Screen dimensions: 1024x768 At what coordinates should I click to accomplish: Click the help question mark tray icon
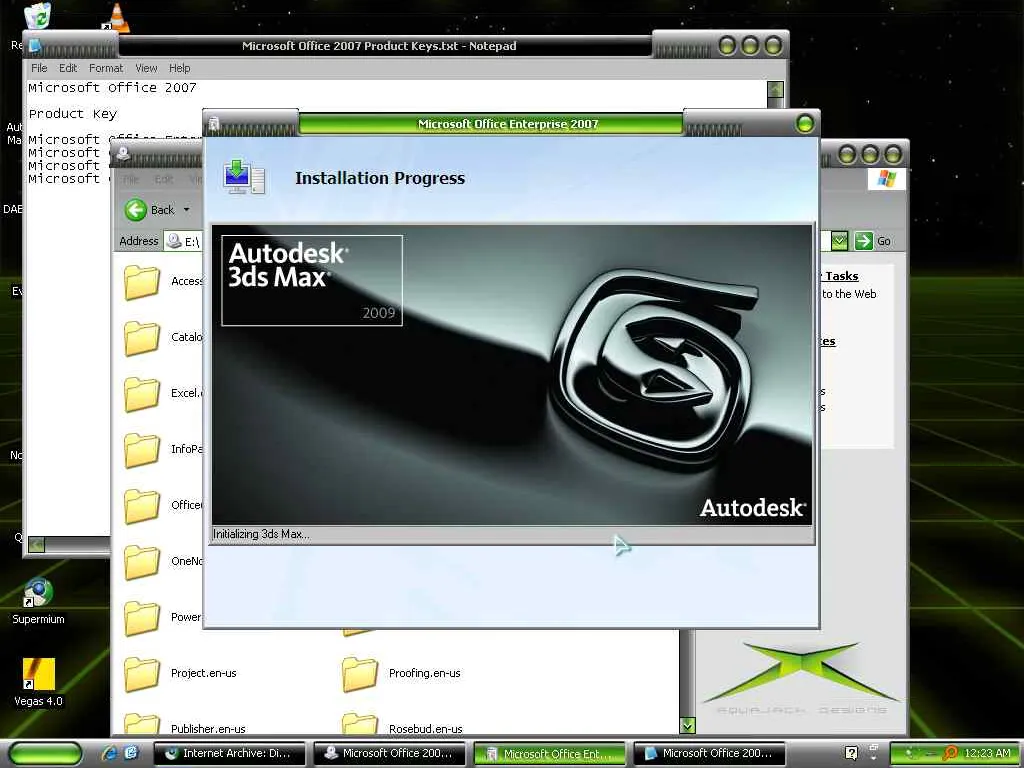852,753
